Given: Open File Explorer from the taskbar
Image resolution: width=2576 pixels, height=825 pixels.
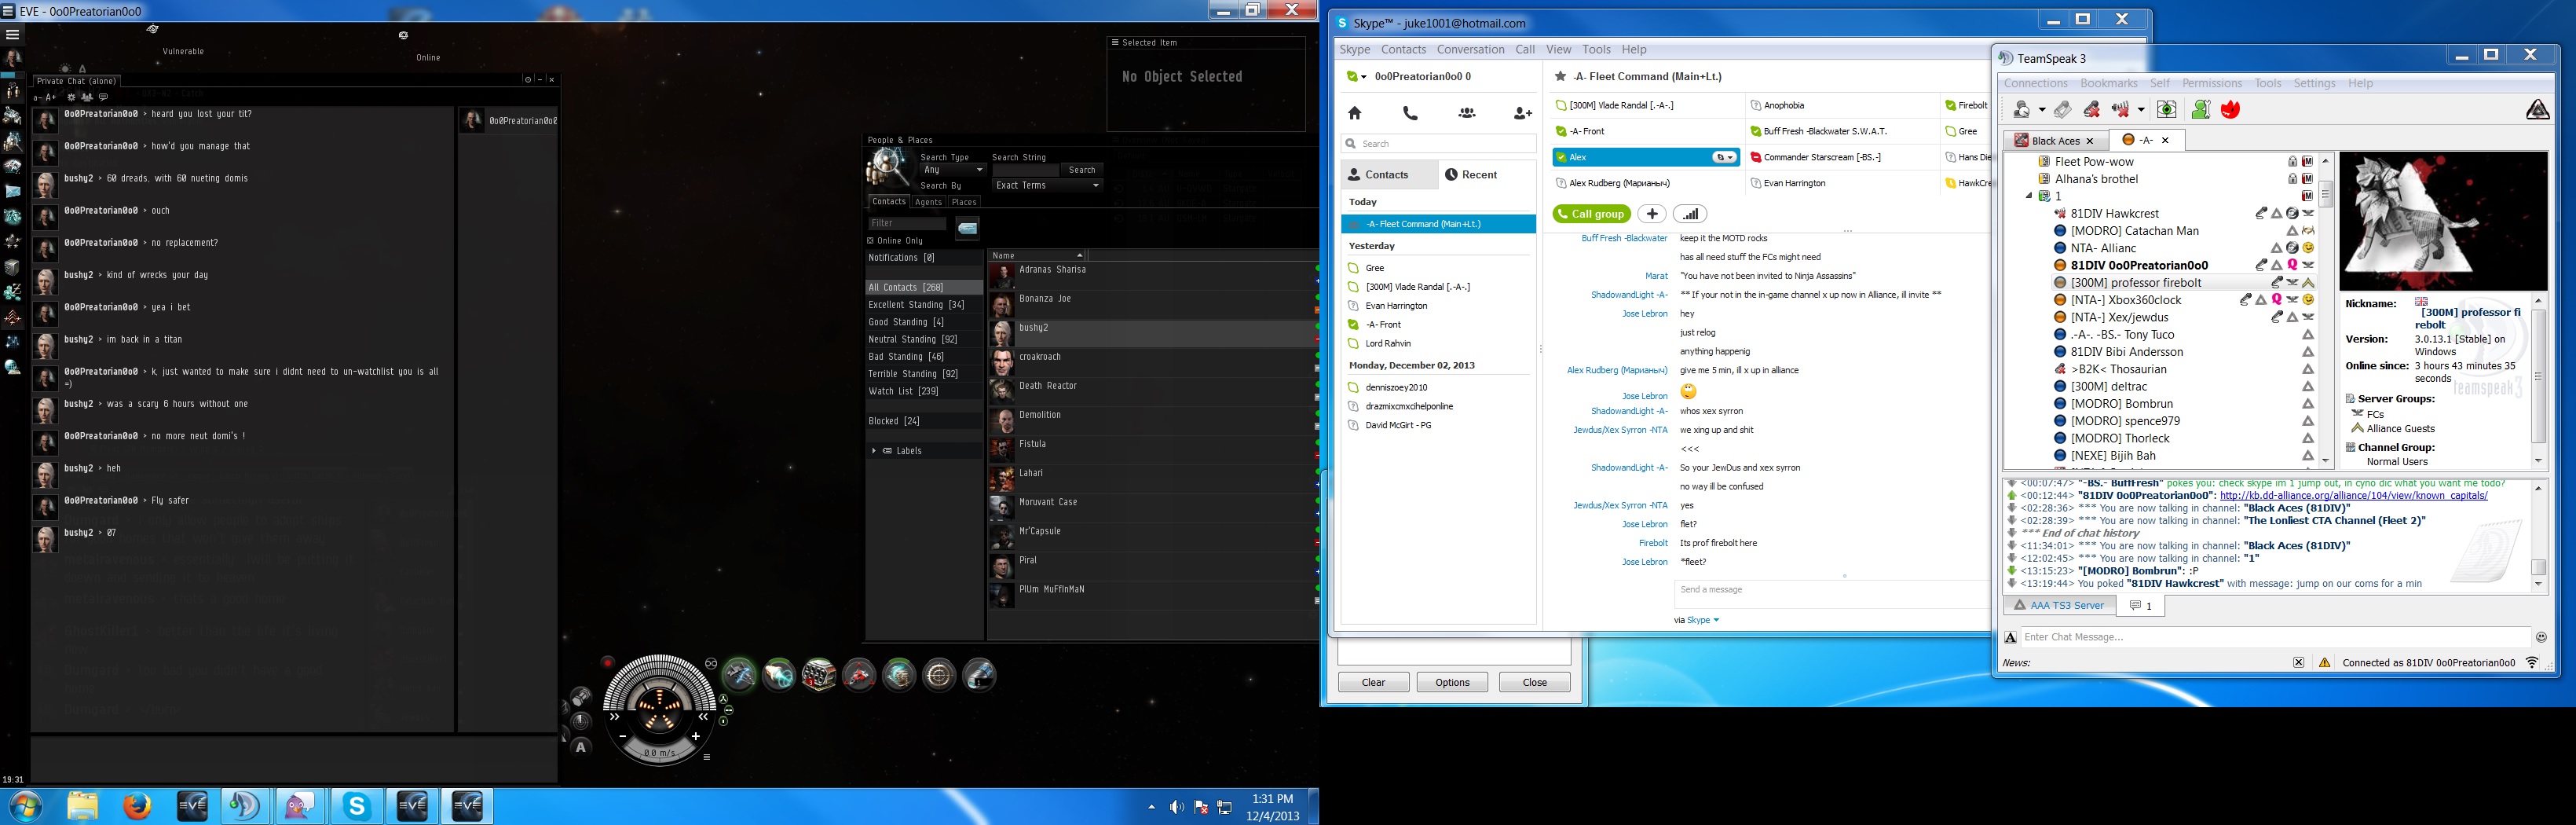Looking at the screenshot, I should pyautogui.click(x=82, y=805).
